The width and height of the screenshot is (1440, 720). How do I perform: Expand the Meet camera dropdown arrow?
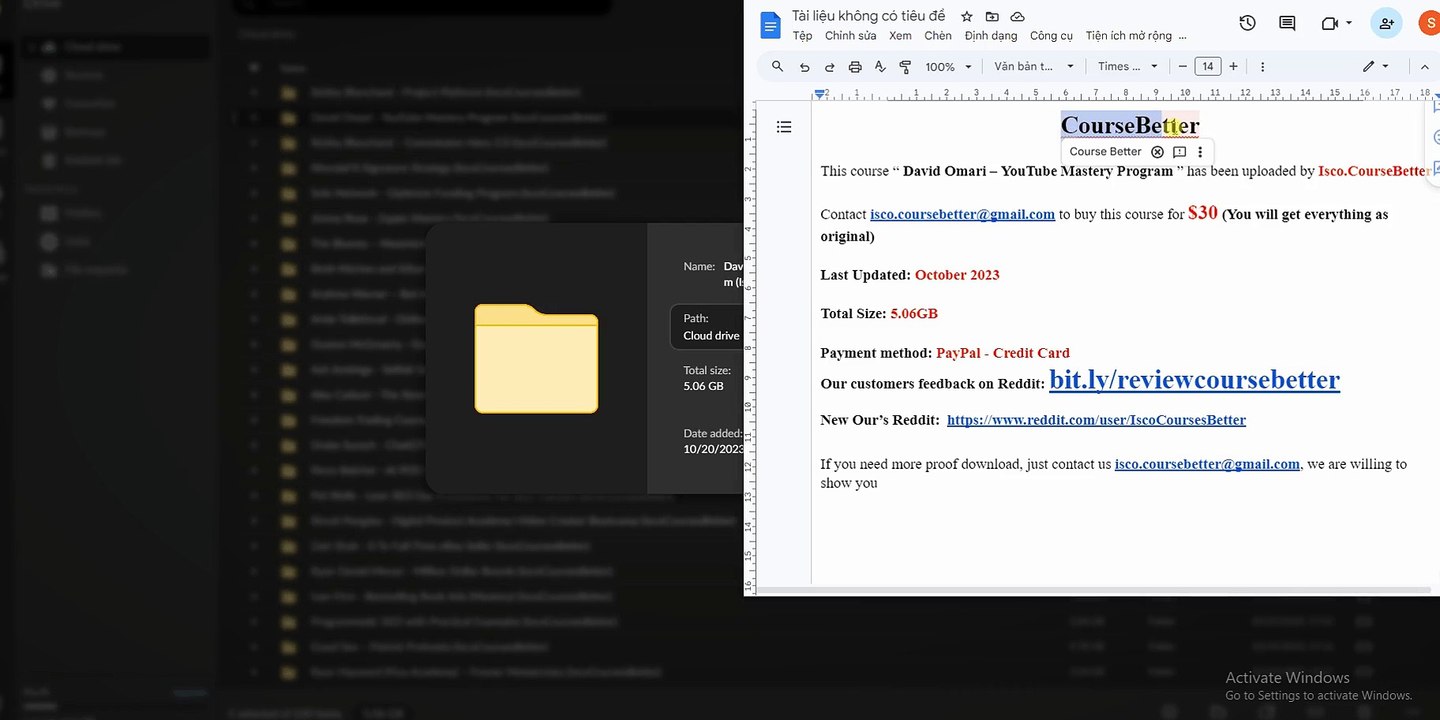pyautogui.click(x=1349, y=23)
